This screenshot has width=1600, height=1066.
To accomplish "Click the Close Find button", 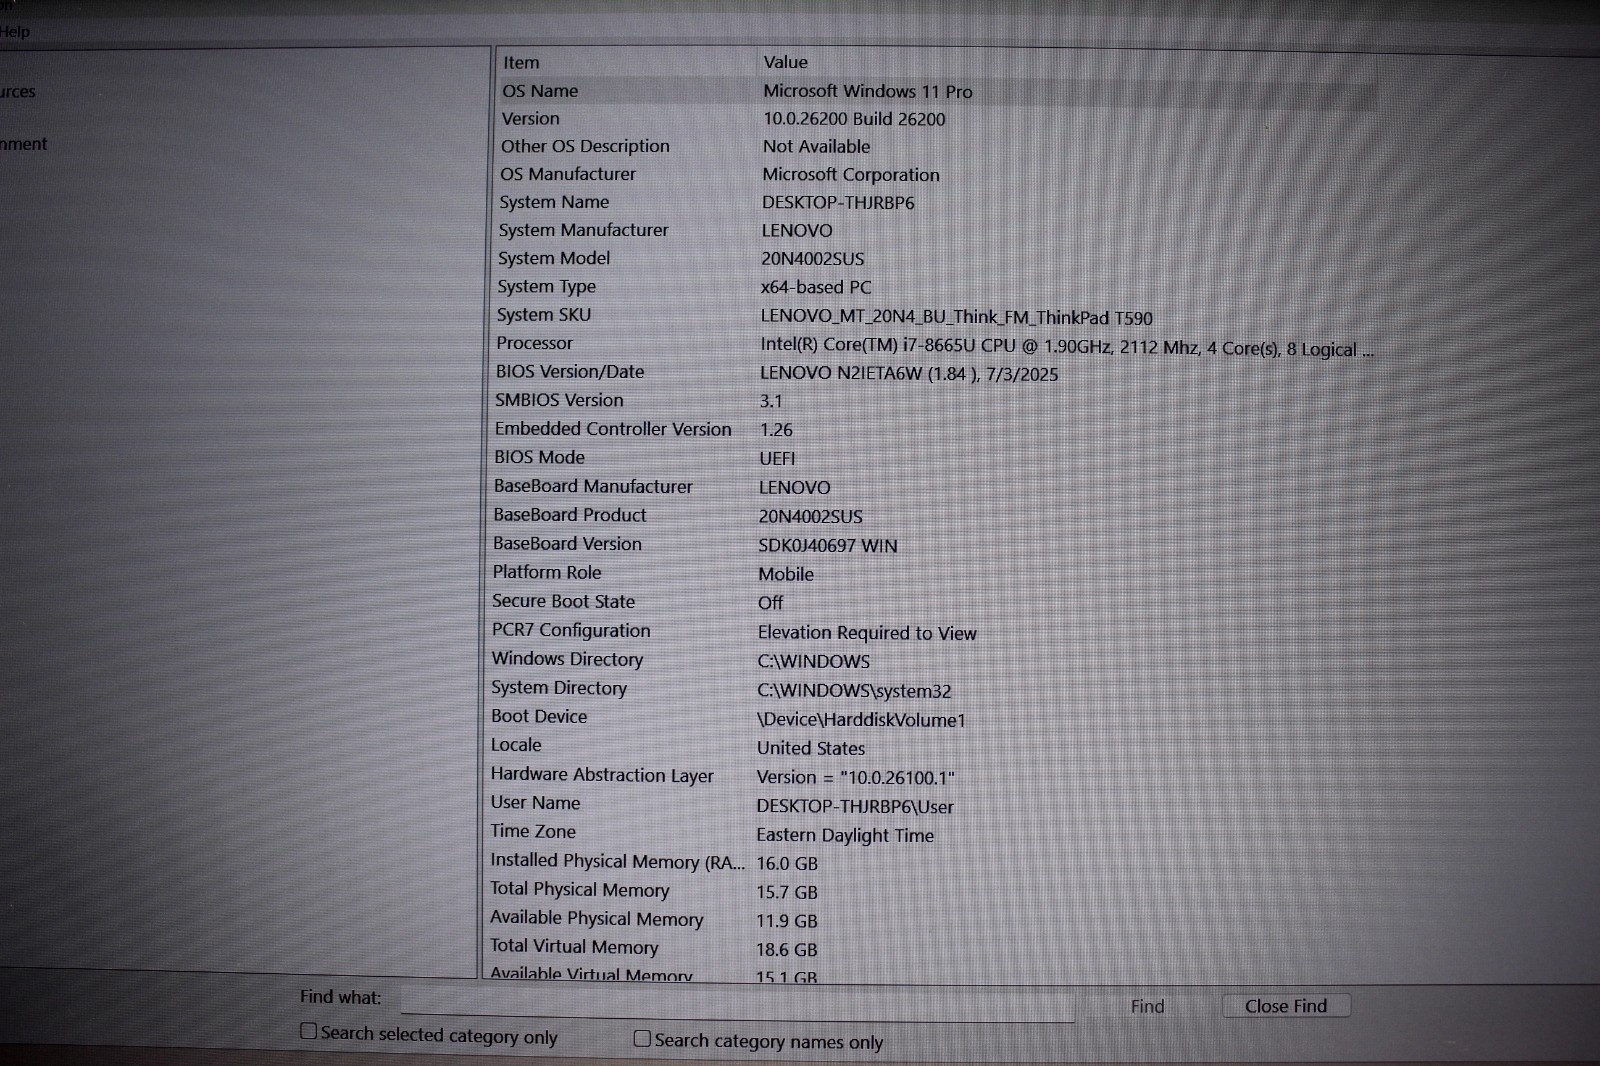I will tap(1285, 1006).
